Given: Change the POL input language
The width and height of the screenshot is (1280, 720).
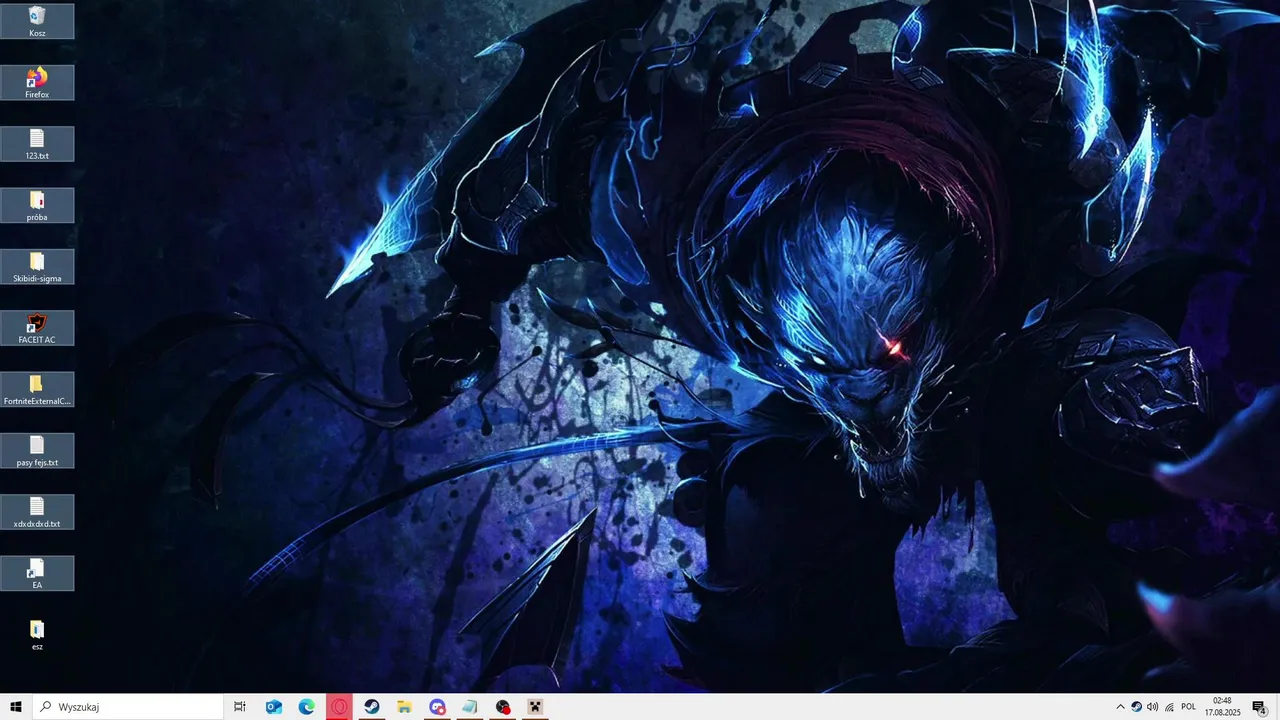Looking at the screenshot, I should (1189, 707).
